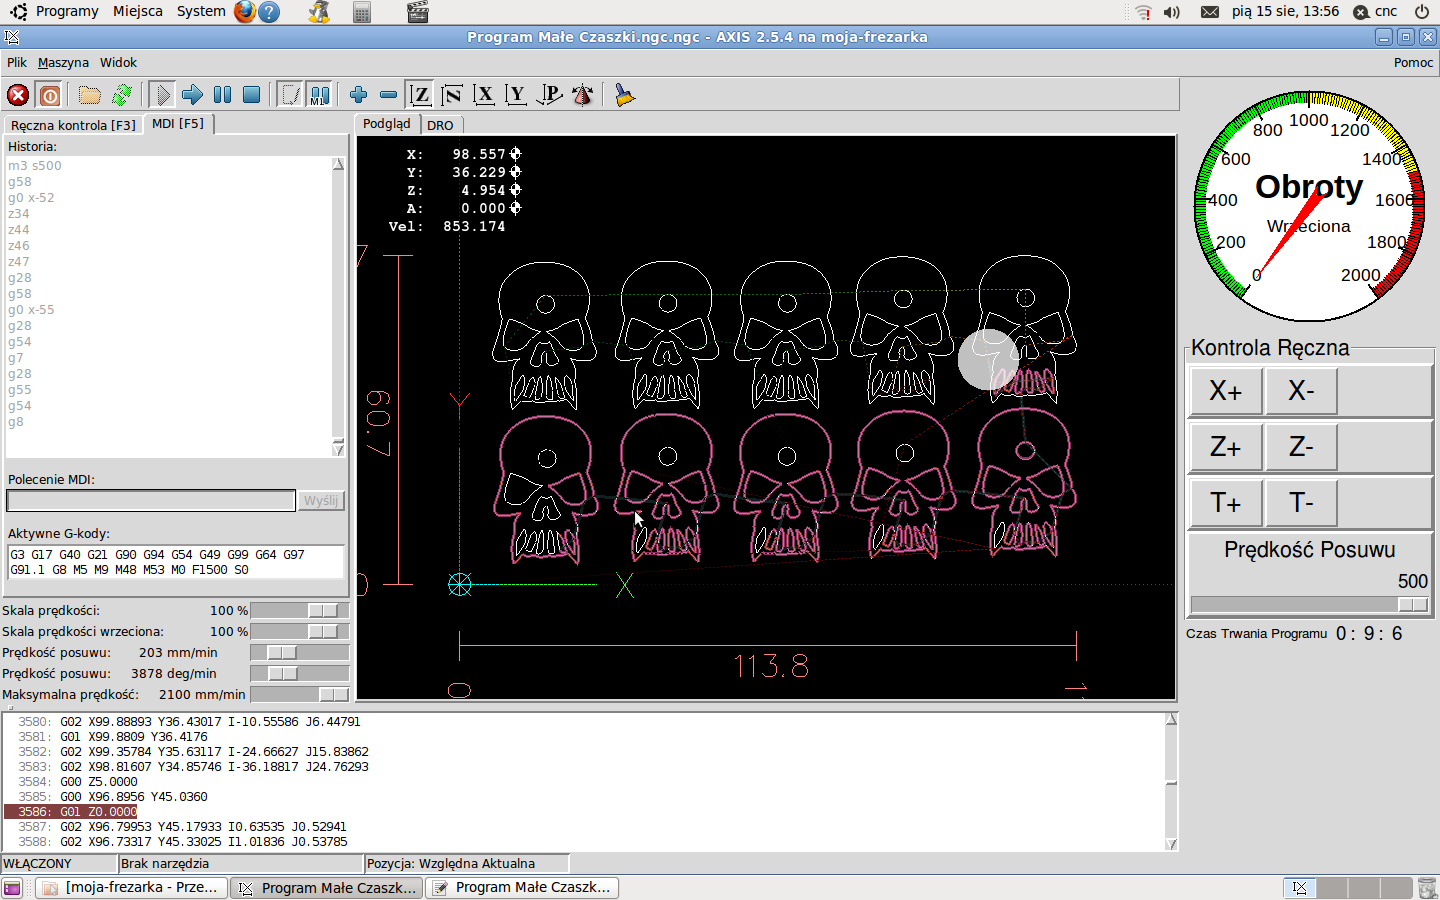This screenshot has width=1440, height=900.
Task: Switch to the DRO tab
Action: tap(440, 125)
